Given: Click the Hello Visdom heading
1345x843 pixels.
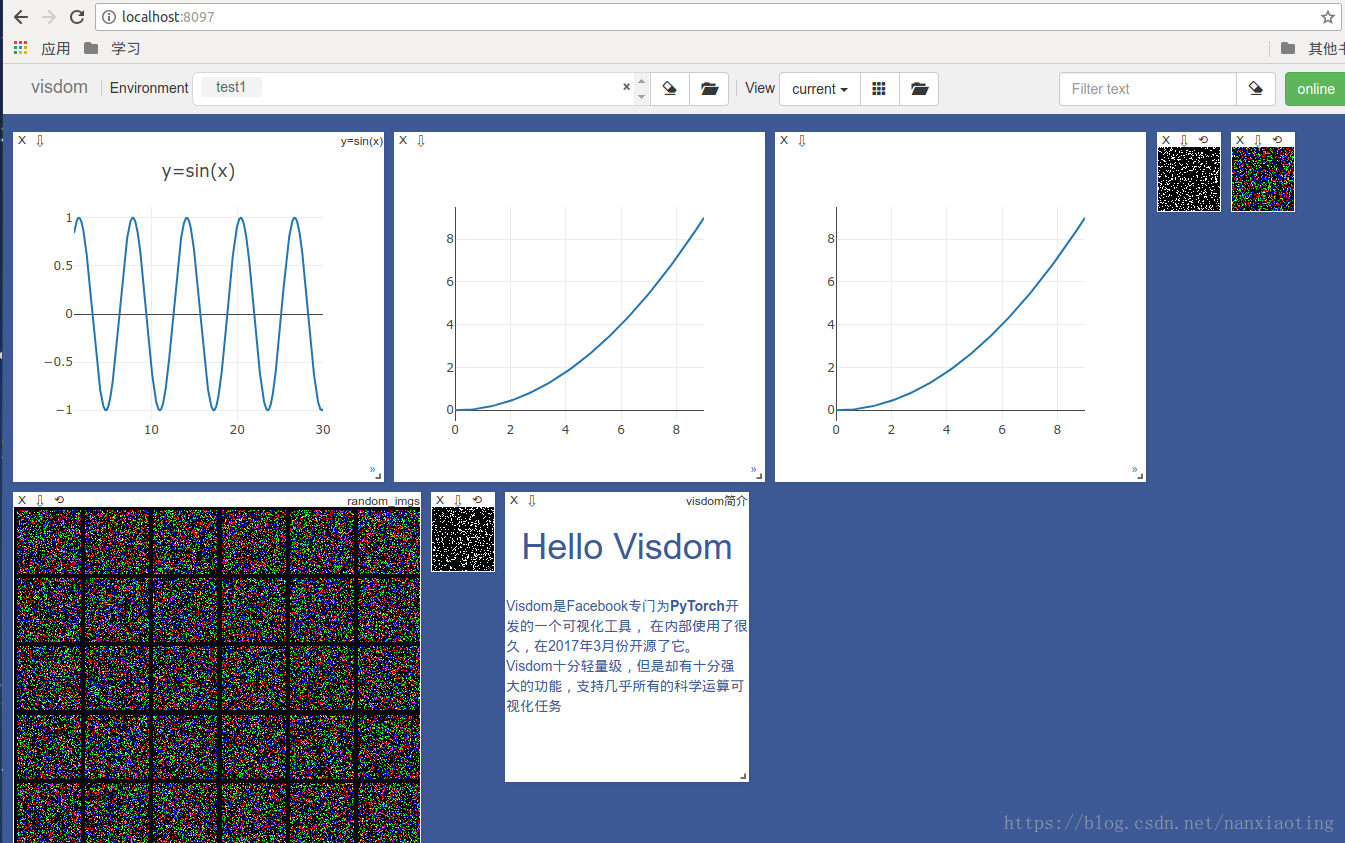Looking at the screenshot, I should (x=627, y=547).
